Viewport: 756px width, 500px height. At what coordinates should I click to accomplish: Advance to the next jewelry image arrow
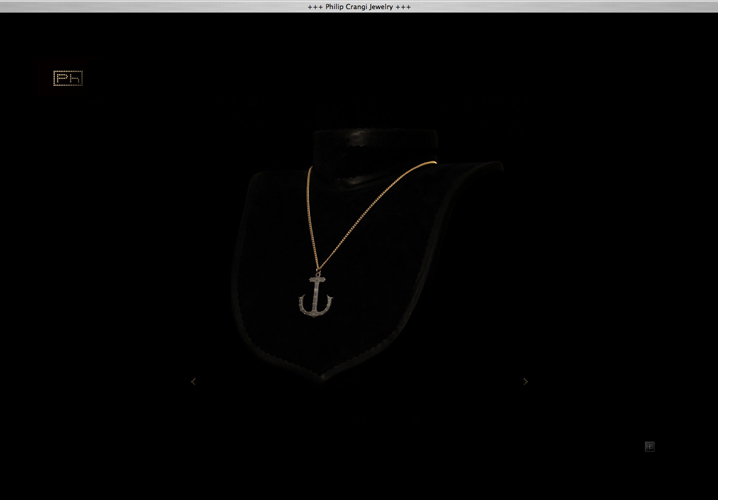click(x=526, y=381)
